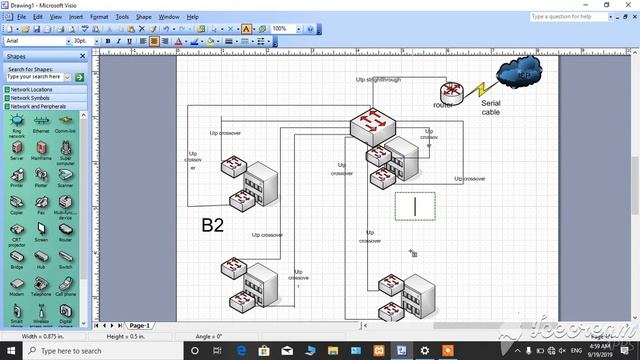Open the Search for Shapes history dropdown

(68, 77)
